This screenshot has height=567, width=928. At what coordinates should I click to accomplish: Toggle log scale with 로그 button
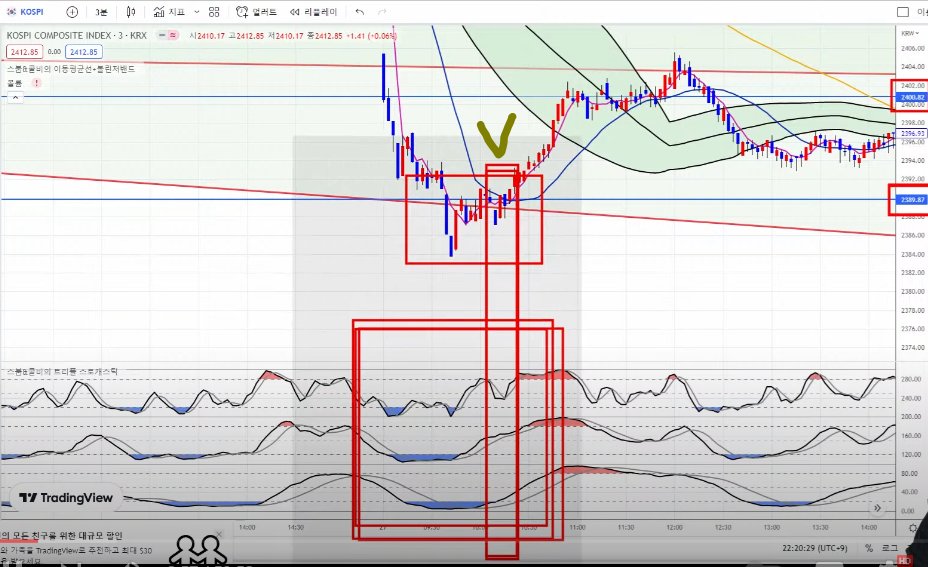(x=890, y=549)
